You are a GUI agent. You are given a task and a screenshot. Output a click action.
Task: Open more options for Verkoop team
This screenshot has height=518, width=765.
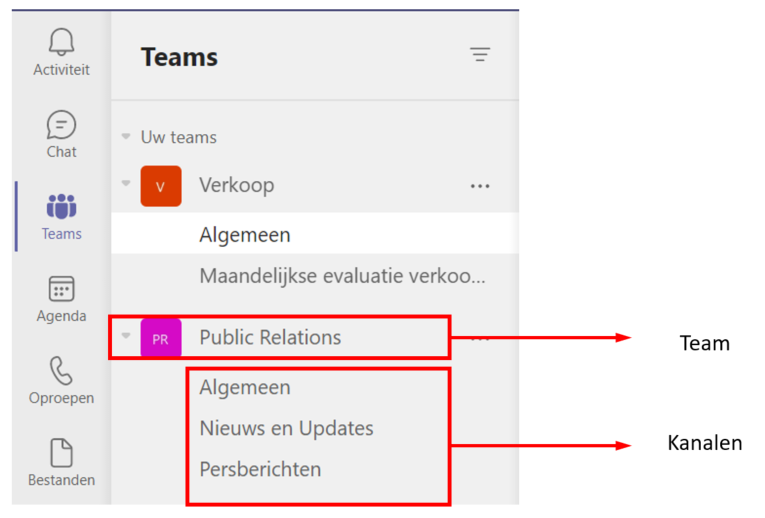(480, 186)
